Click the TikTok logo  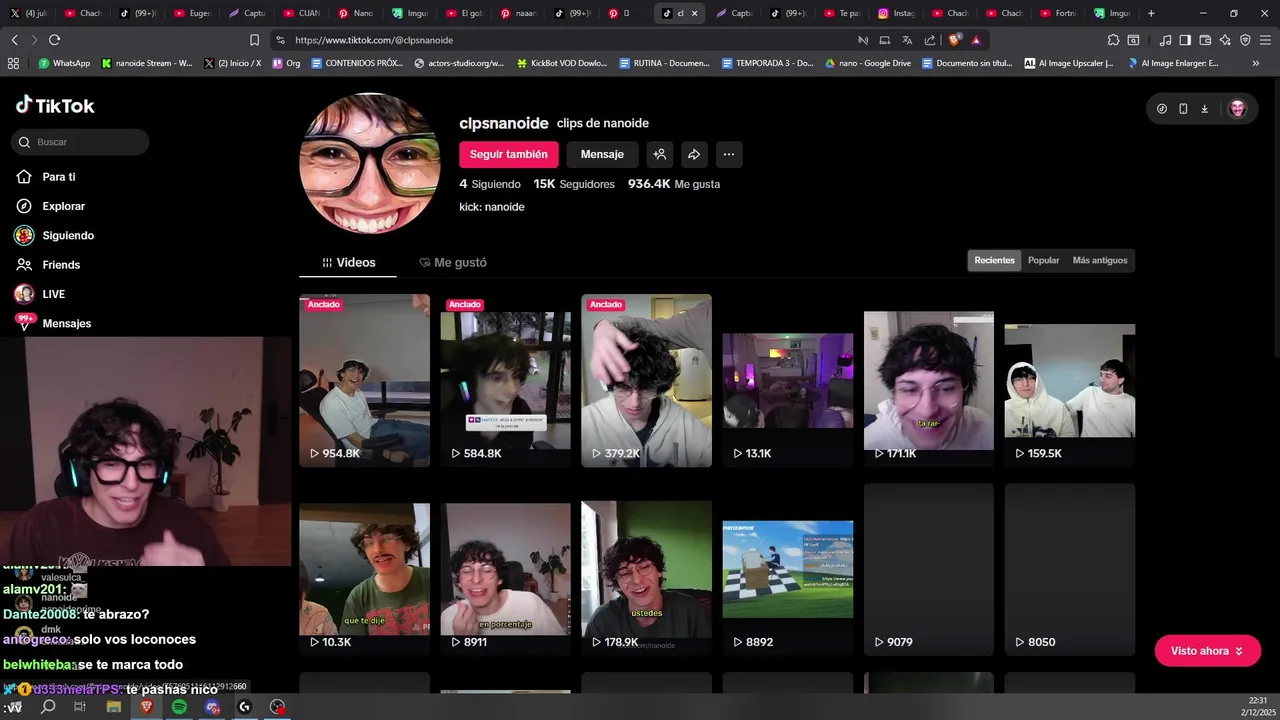click(x=55, y=105)
